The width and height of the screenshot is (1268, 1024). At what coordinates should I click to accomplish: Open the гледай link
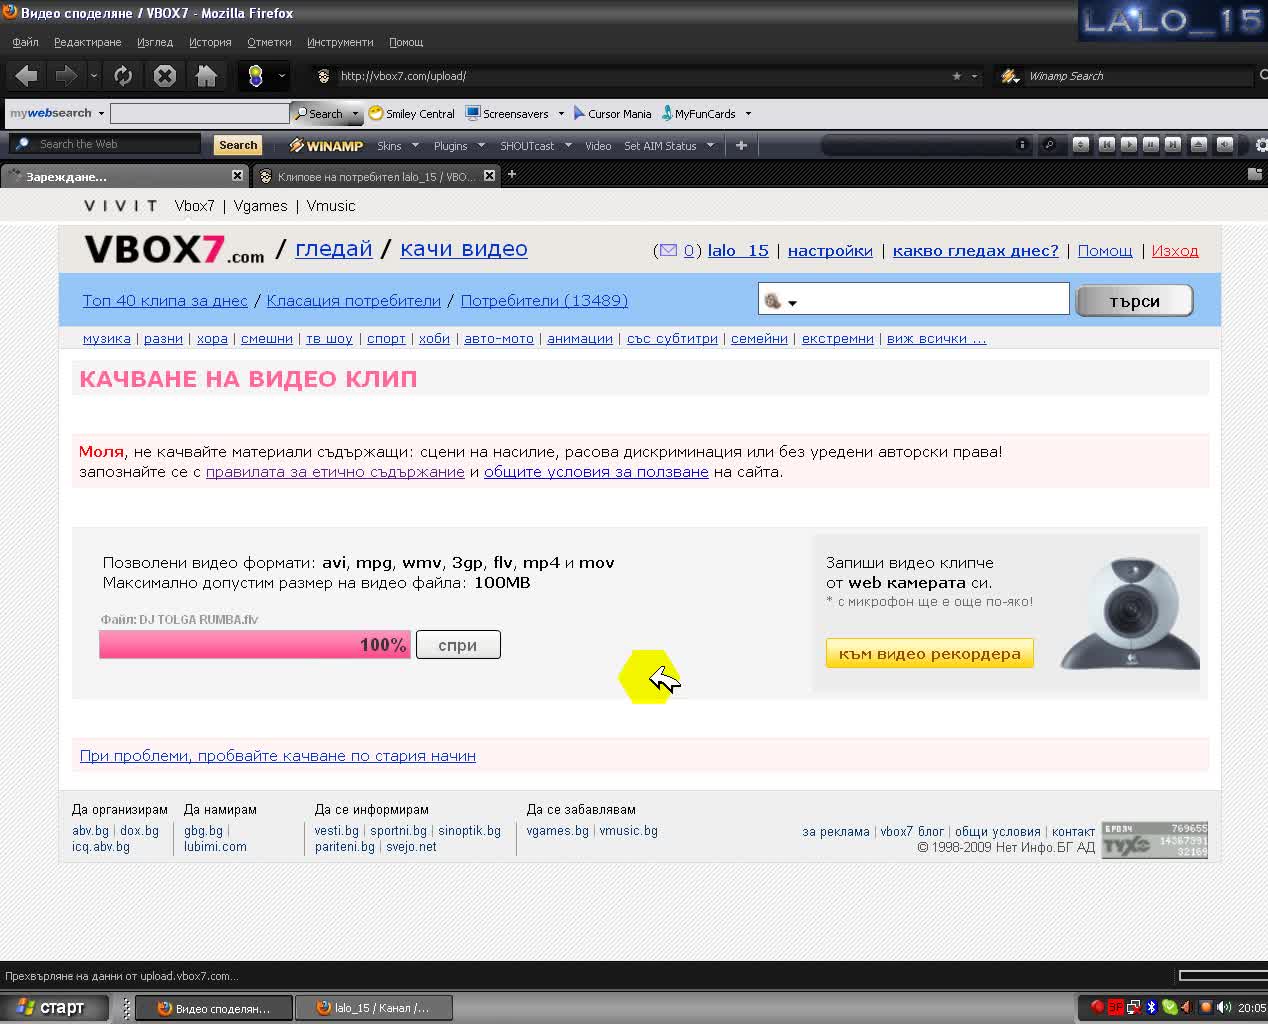point(334,249)
